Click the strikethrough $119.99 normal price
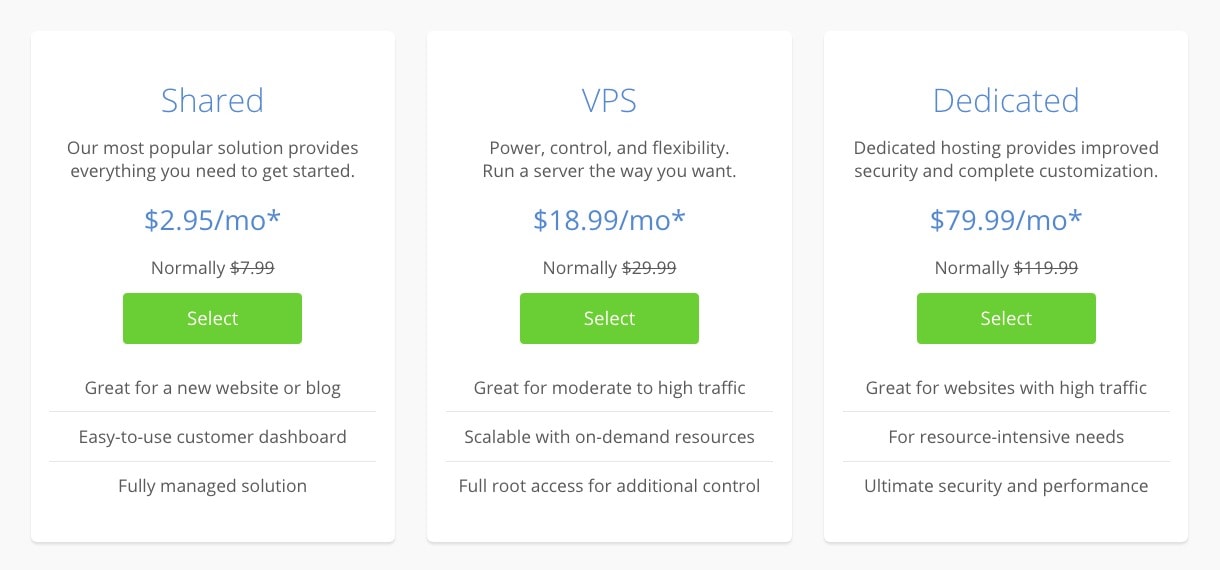1220x570 pixels. click(1046, 268)
